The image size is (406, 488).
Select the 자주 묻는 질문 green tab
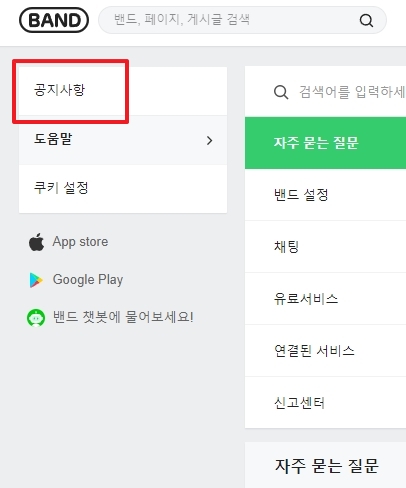tap(325, 143)
